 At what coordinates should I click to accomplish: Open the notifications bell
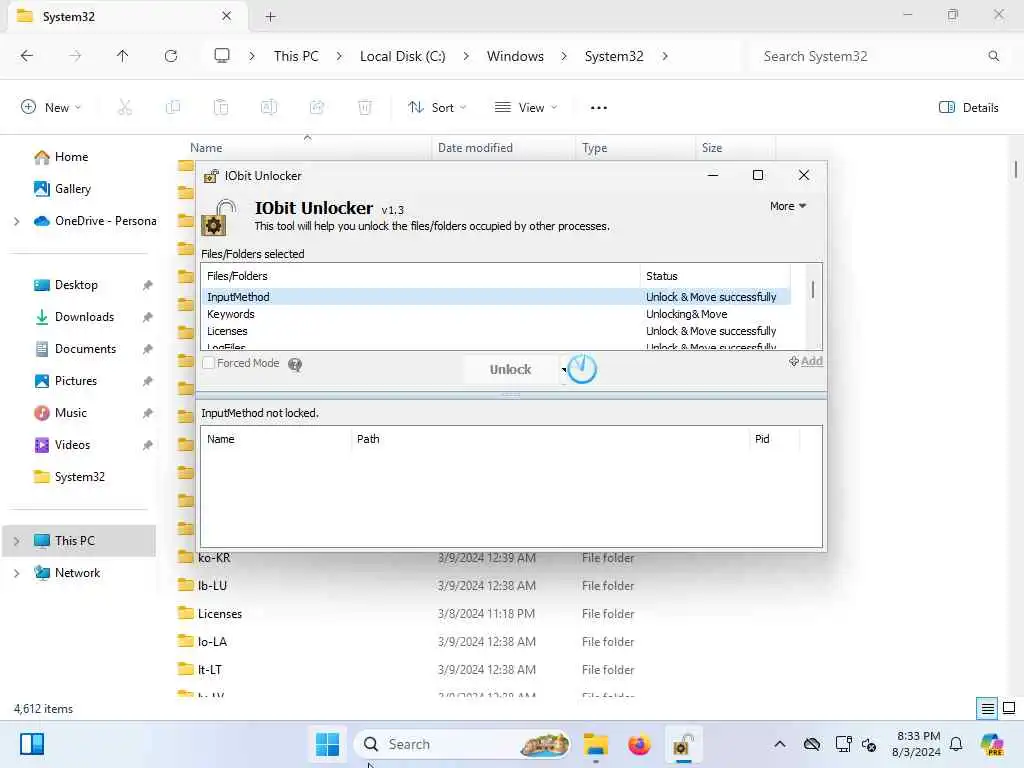pyautogui.click(x=956, y=744)
